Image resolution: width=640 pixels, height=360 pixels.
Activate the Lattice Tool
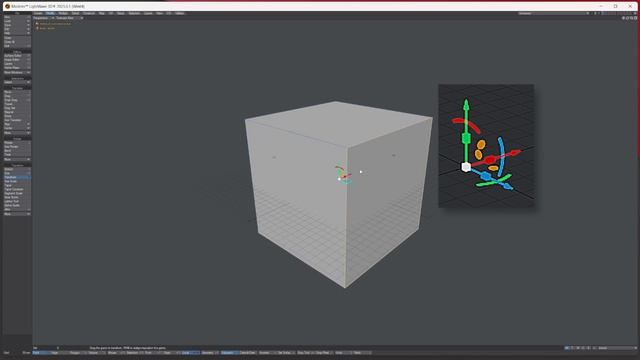tap(17, 201)
